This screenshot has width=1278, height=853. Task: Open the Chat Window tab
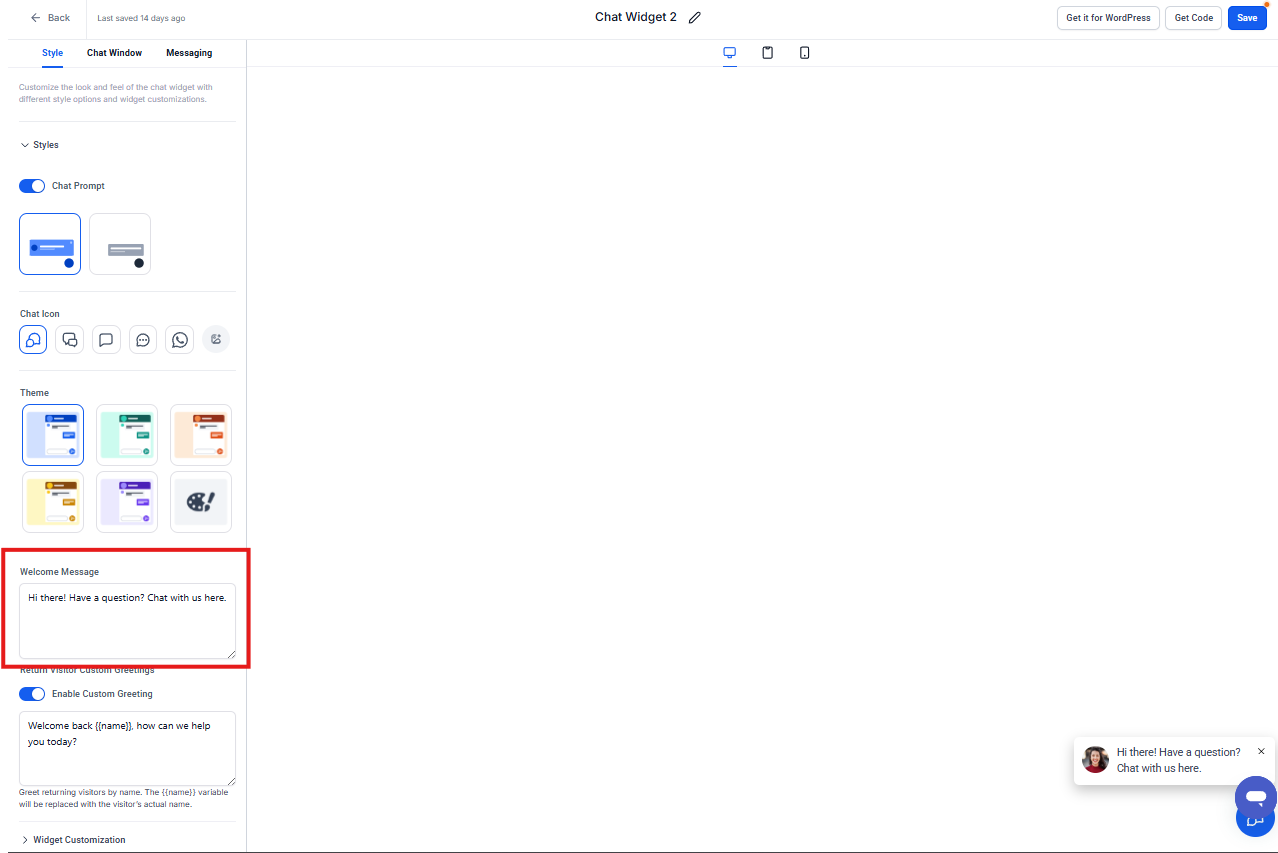coord(114,53)
